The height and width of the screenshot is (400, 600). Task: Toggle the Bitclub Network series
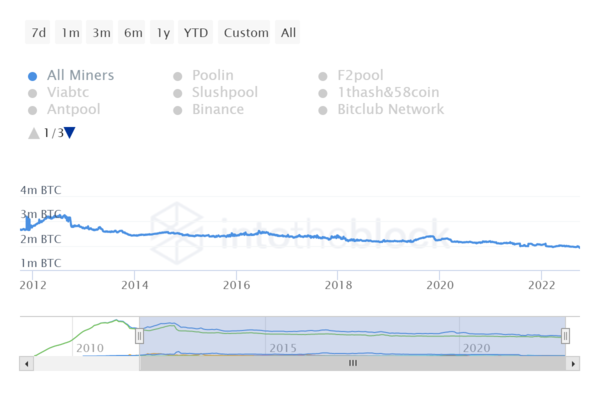point(390,109)
